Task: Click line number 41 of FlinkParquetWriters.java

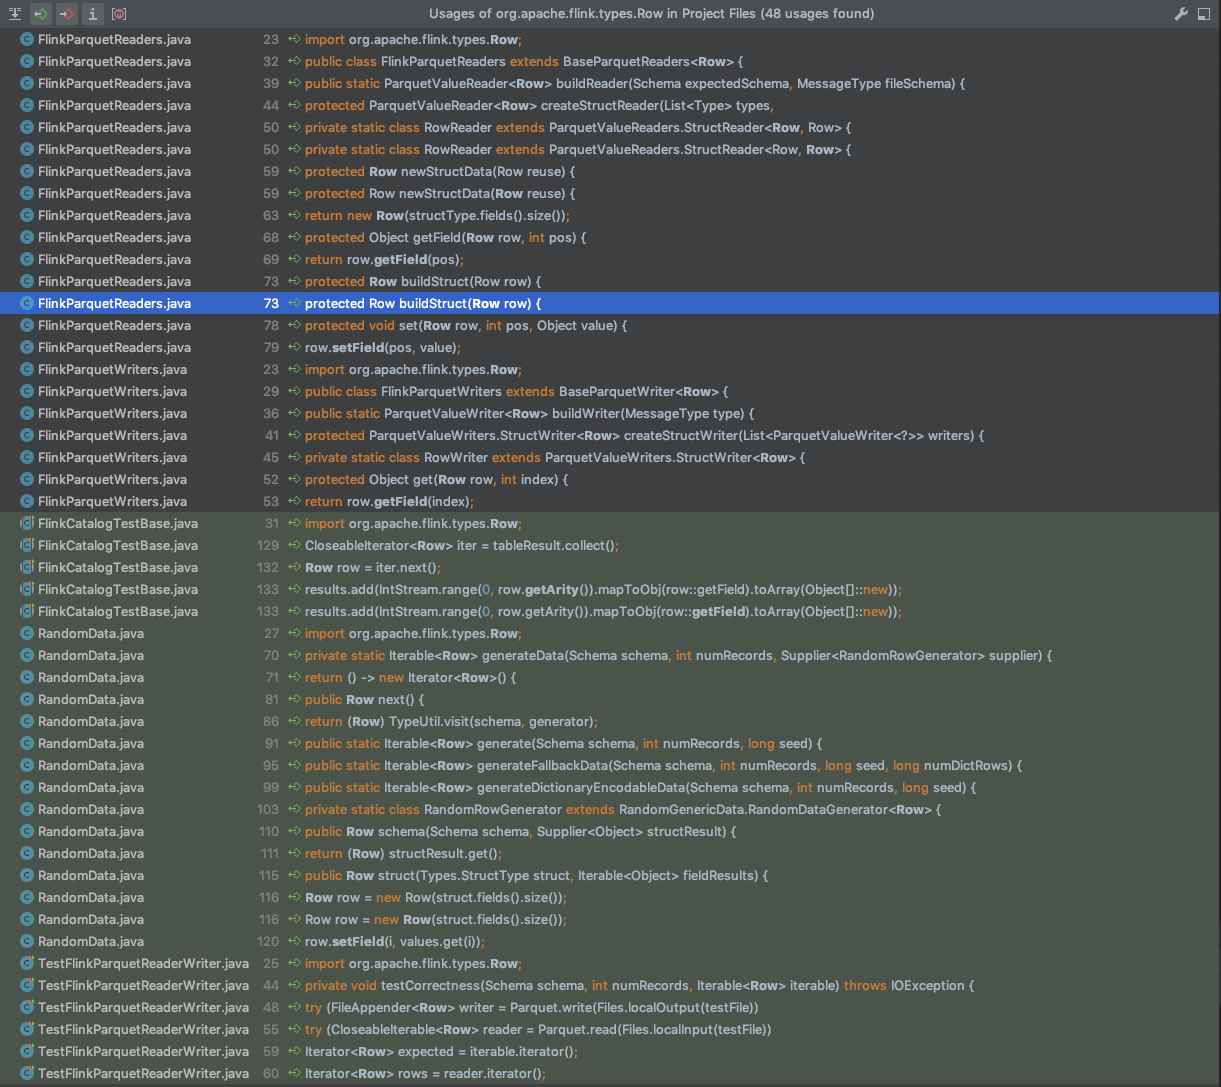Action: click(271, 436)
